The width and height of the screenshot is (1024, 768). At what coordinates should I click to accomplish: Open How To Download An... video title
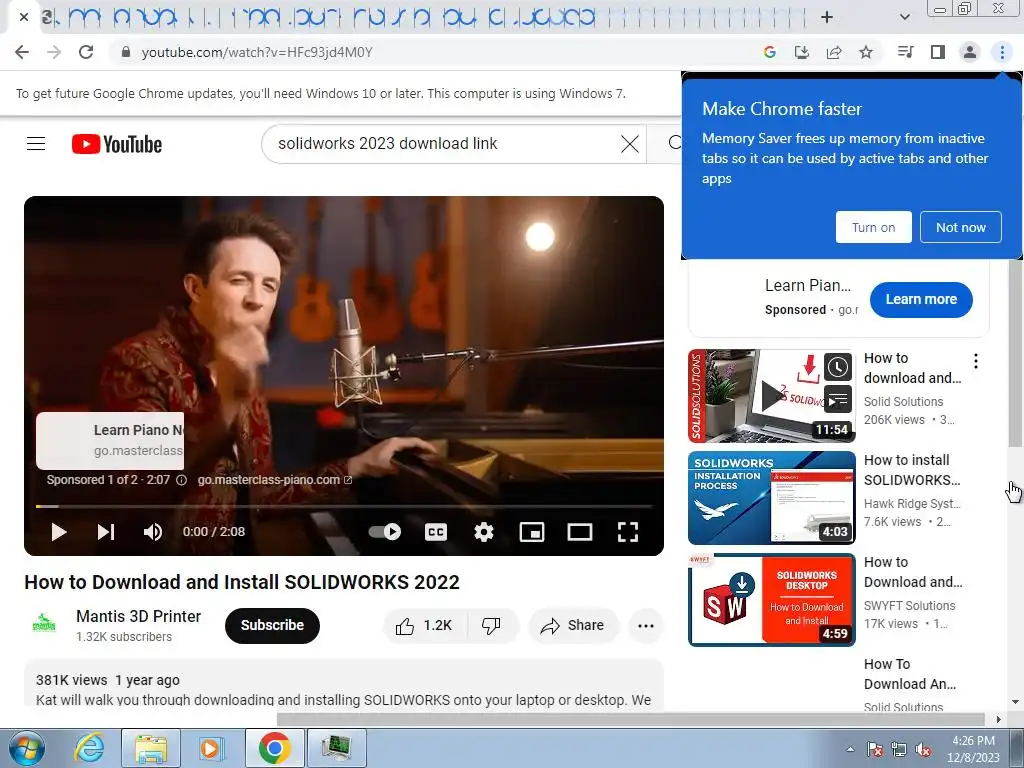point(910,674)
